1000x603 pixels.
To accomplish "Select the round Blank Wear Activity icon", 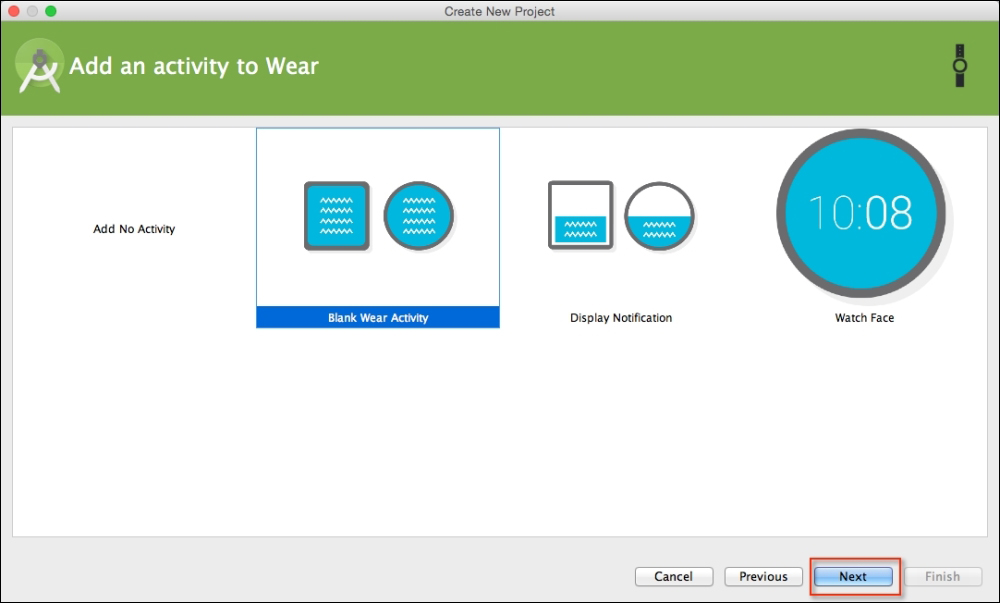I will coord(419,215).
